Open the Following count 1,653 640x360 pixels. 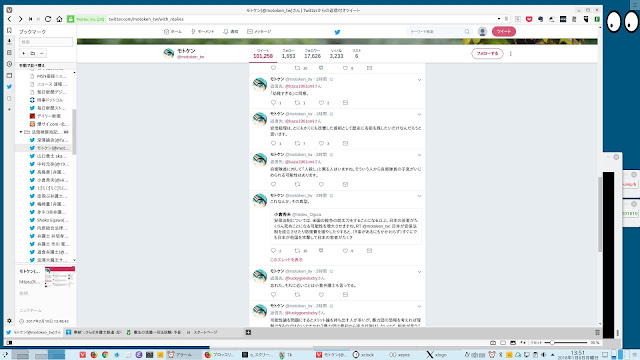[289, 53]
